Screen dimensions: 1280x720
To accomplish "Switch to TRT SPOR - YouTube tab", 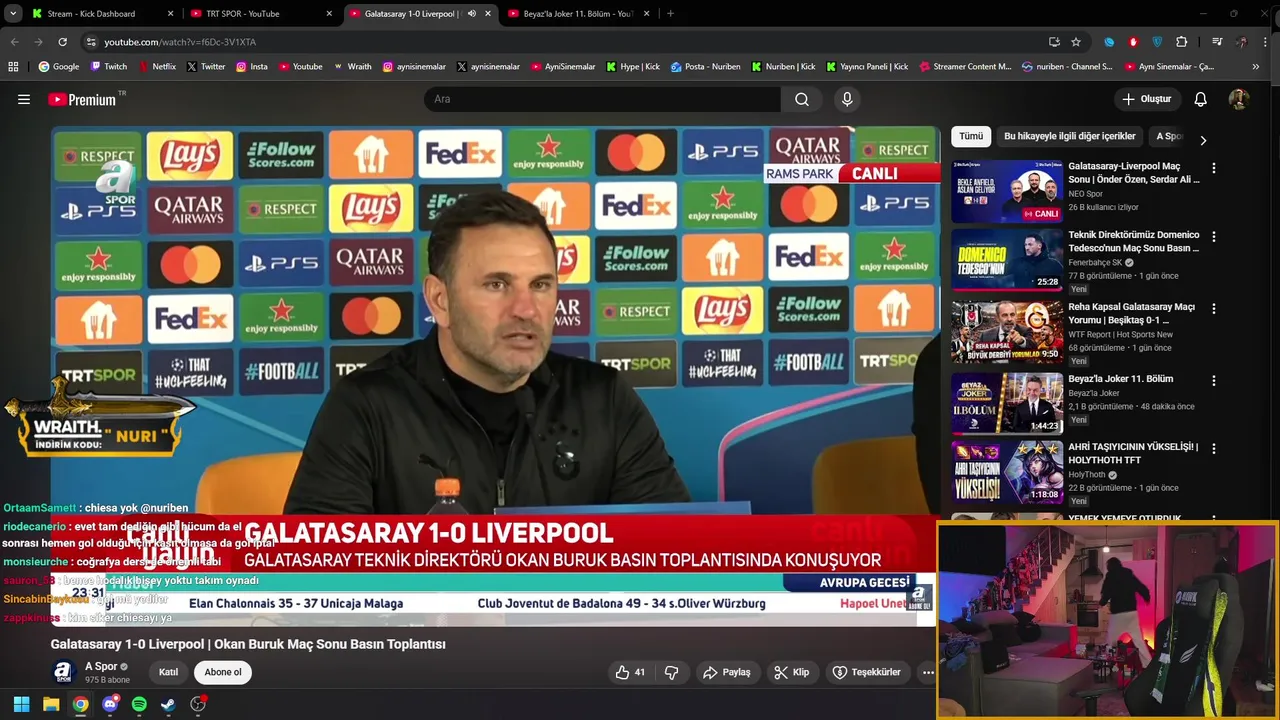I will pos(261,14).
